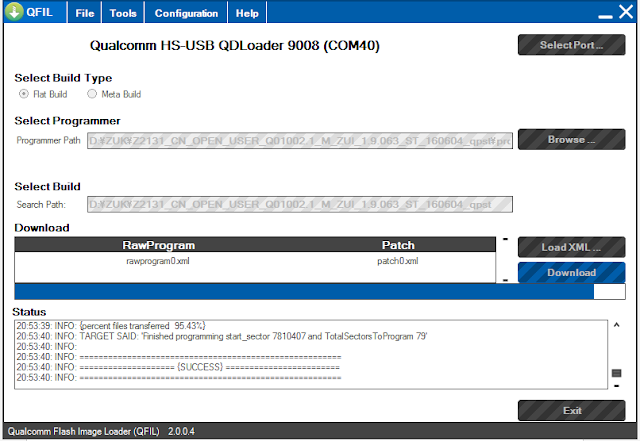Click the minus button below the Patch list
Viewport: 640px width, 441px height.
505,280
